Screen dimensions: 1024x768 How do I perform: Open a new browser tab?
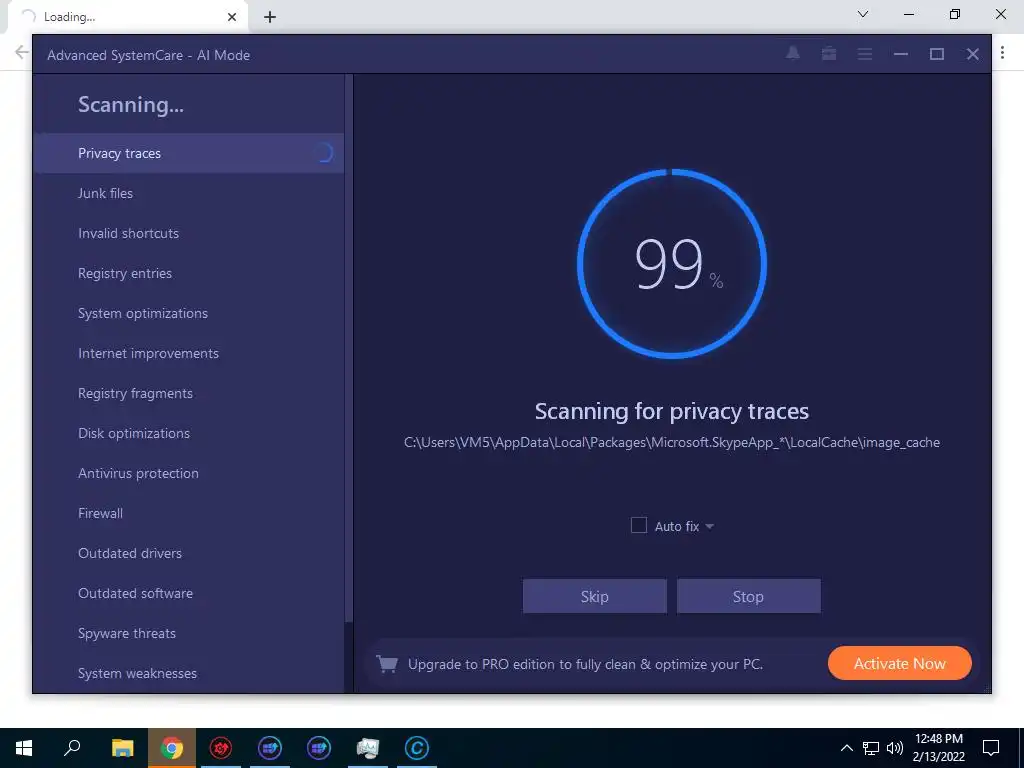point(270,17)
